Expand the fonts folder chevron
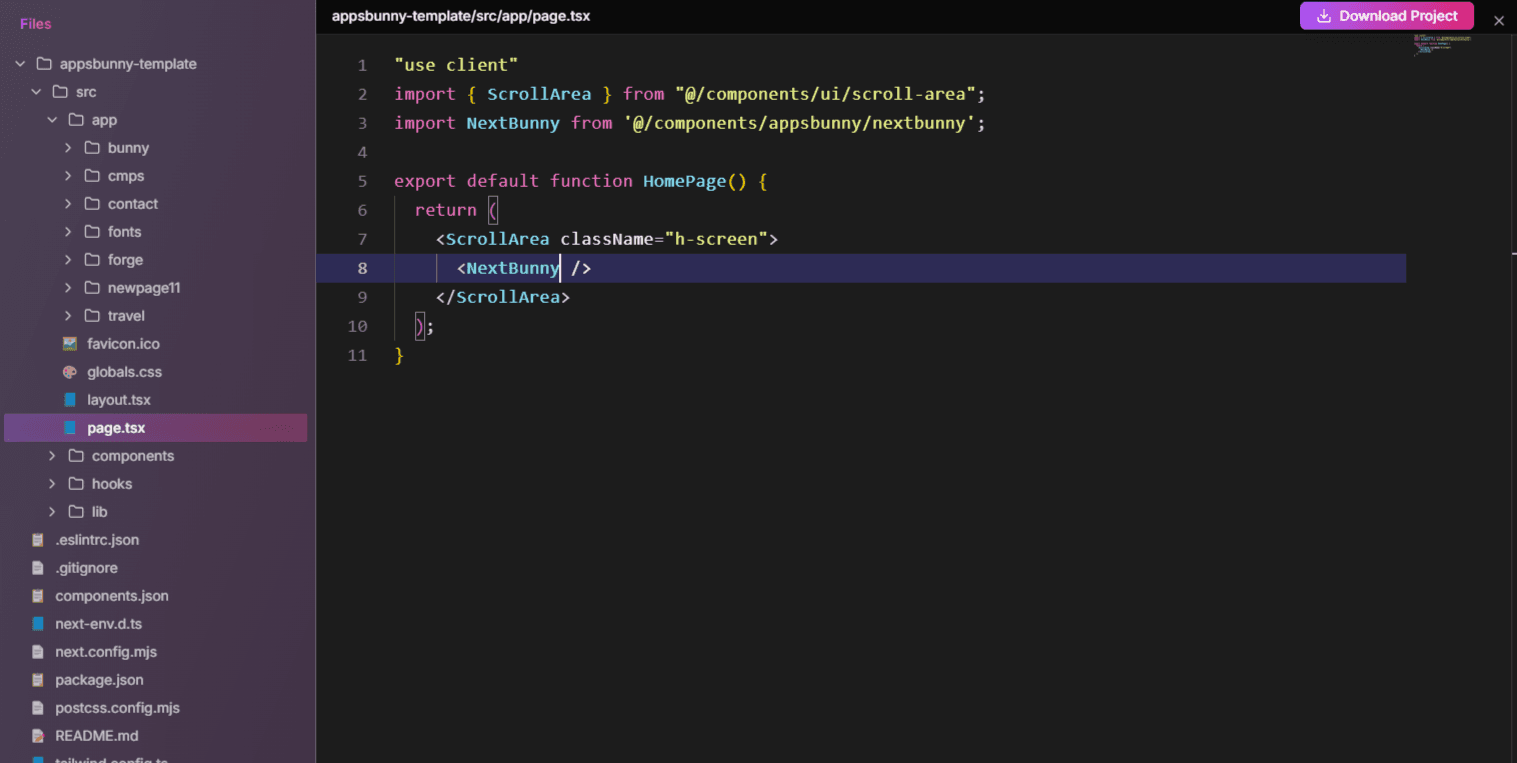 click(68, 232)
